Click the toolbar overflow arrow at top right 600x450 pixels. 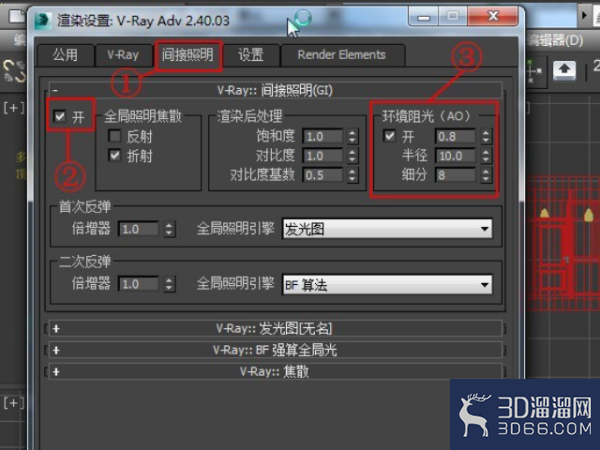584,15
